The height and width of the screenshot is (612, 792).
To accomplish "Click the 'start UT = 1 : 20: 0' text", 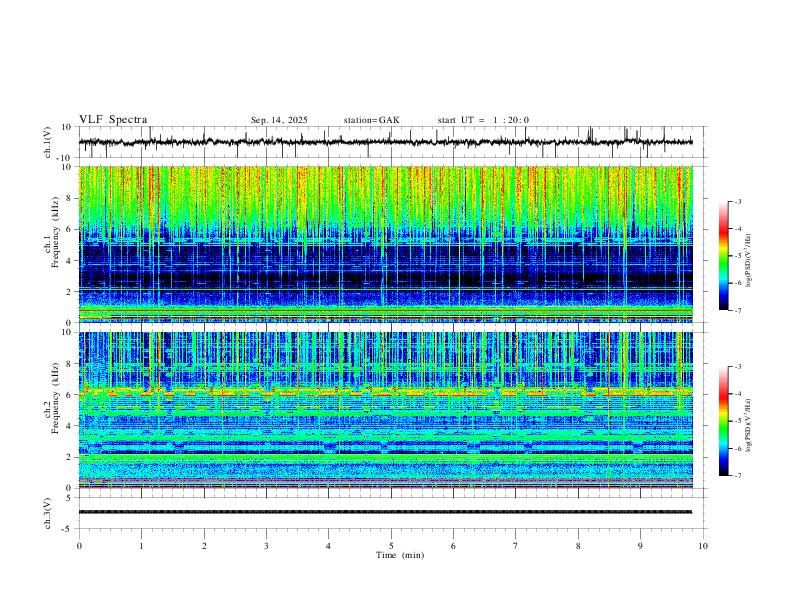I will (483, 120).
